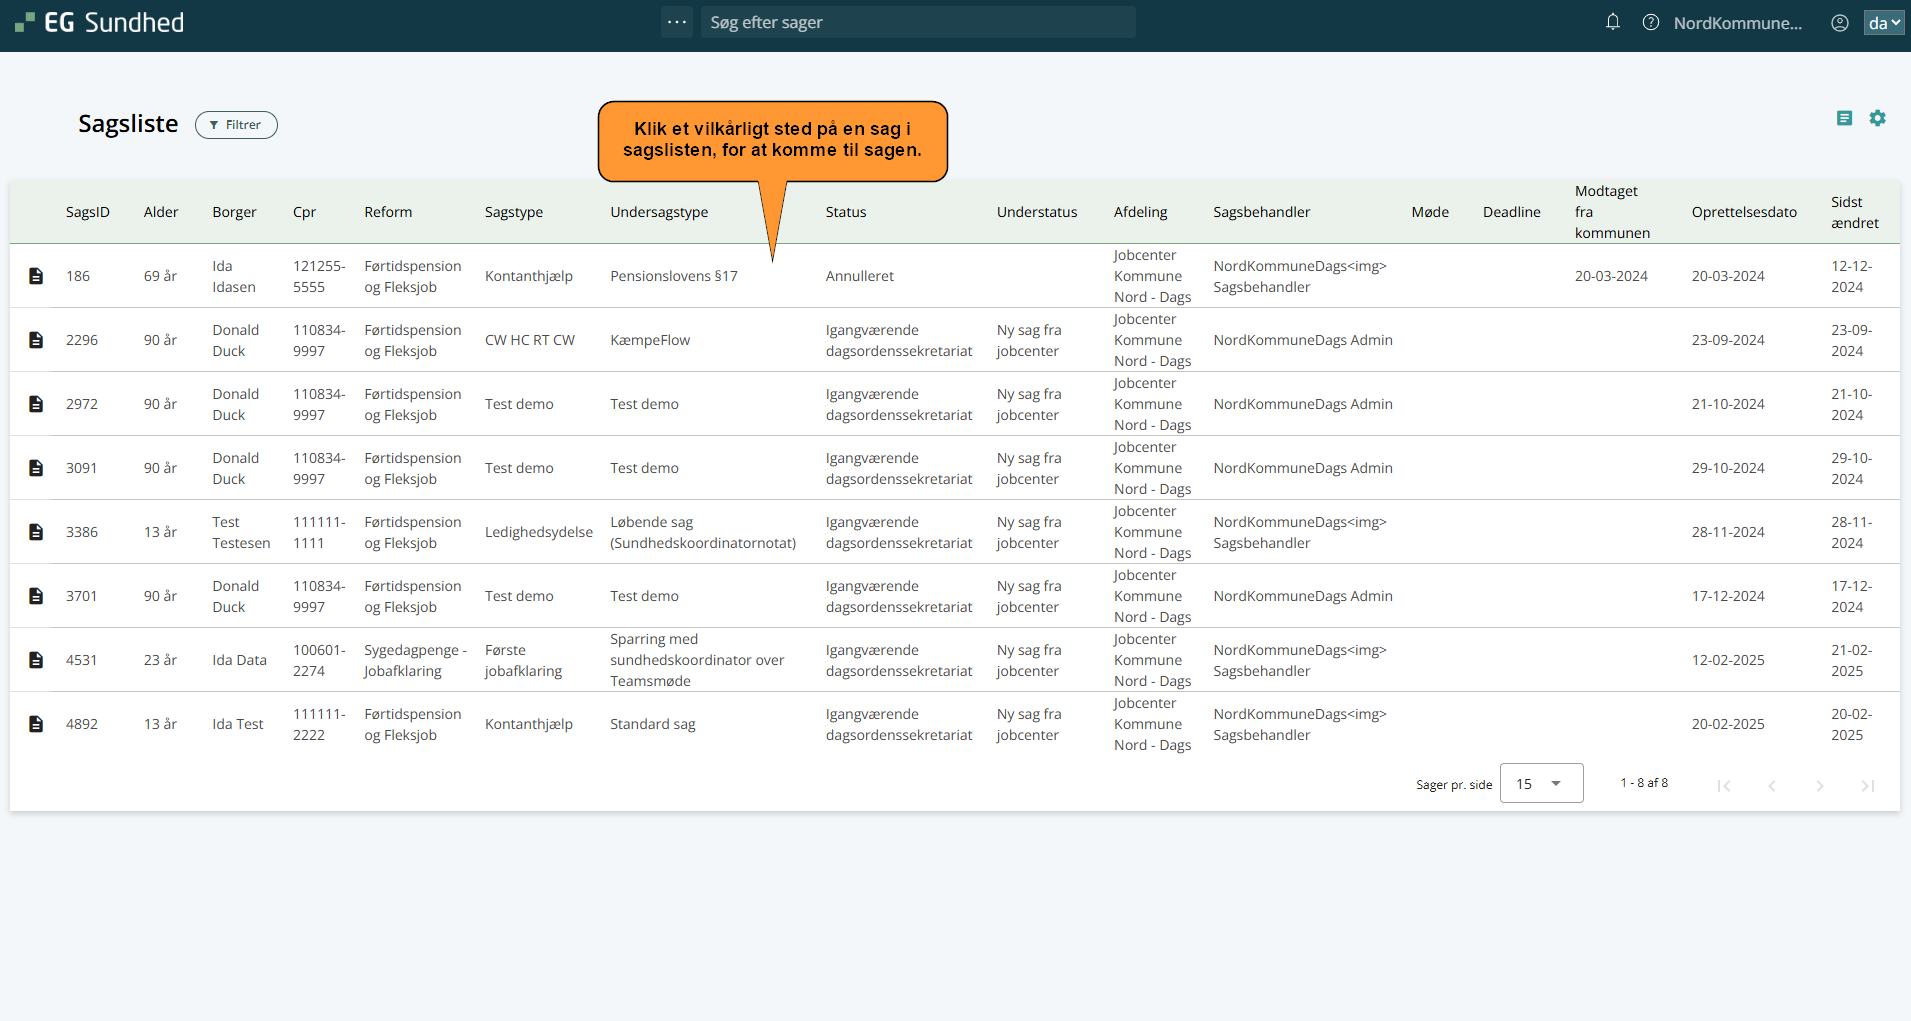Sort by the Afdeling column header
The height and width of the screenshot is (1021, 1911).
(1140, 212)
